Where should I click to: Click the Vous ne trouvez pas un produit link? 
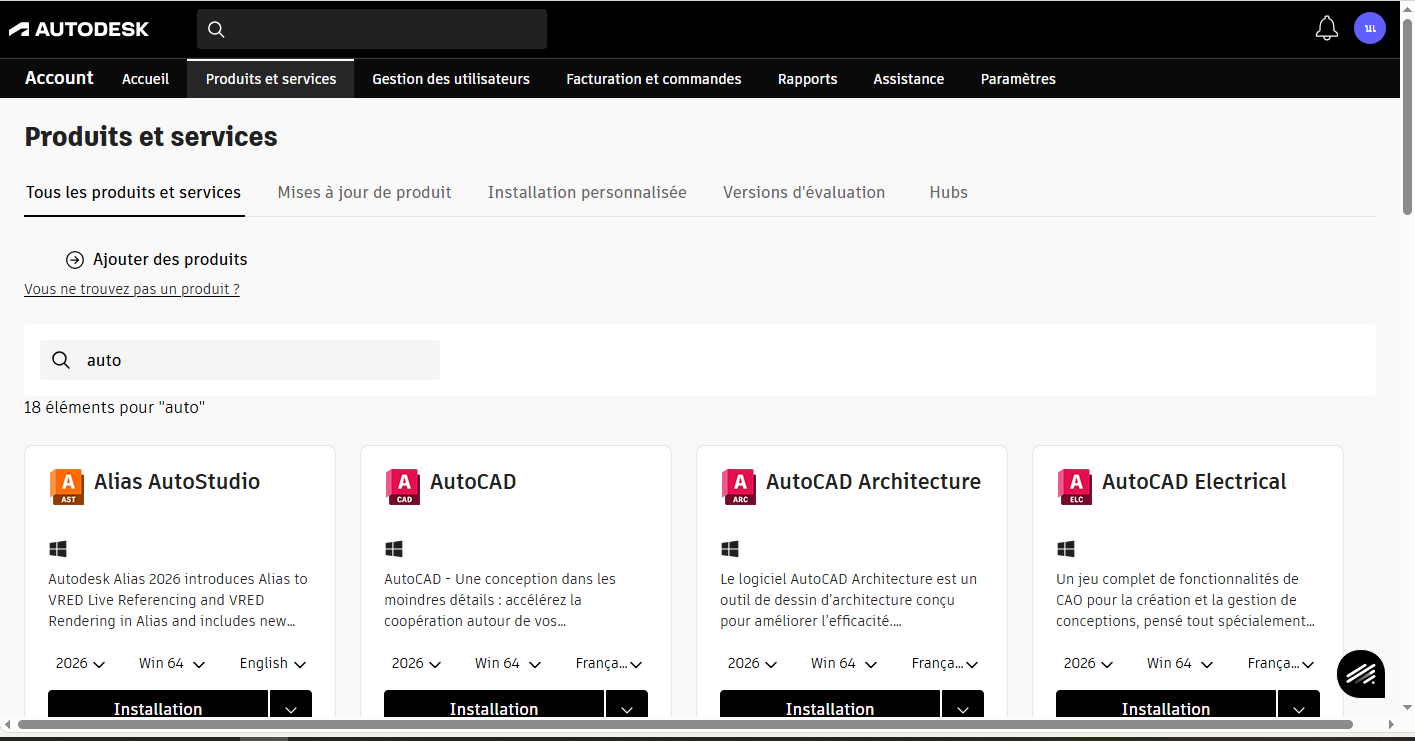[x=132, y=289]
